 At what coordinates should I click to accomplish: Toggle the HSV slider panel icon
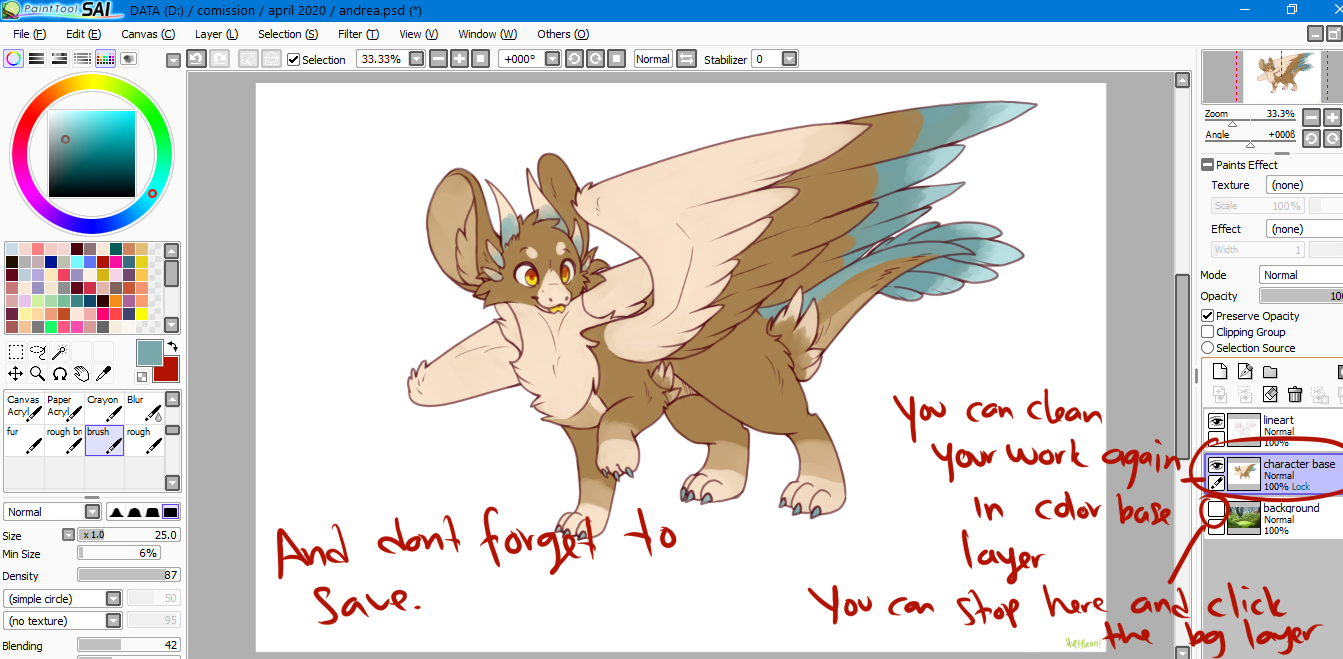click(59, 59)
